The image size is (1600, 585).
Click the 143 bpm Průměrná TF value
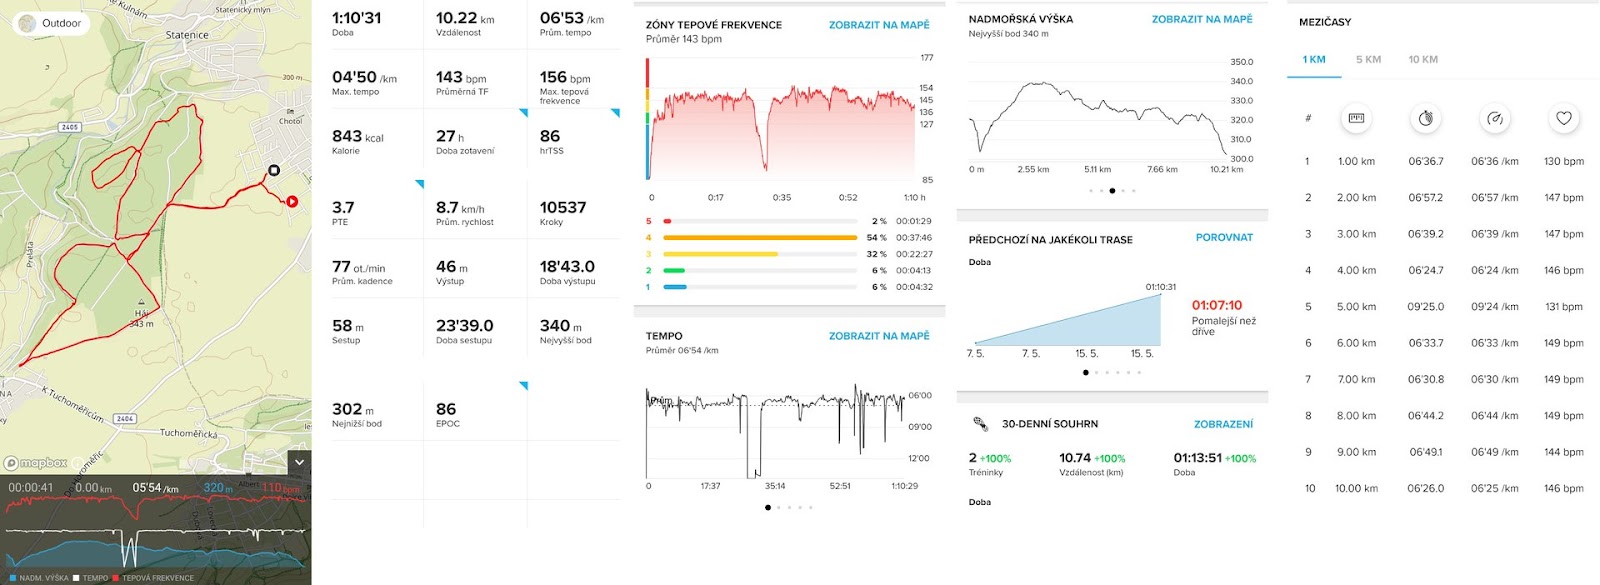(461, 77)
